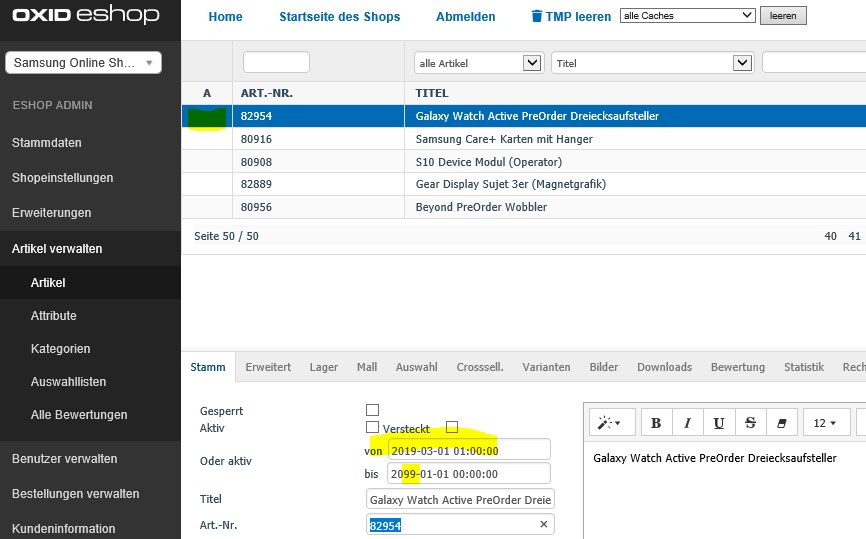Toggle bold formatting in the editor
This screenshot has width=866, height=539.
656,423
